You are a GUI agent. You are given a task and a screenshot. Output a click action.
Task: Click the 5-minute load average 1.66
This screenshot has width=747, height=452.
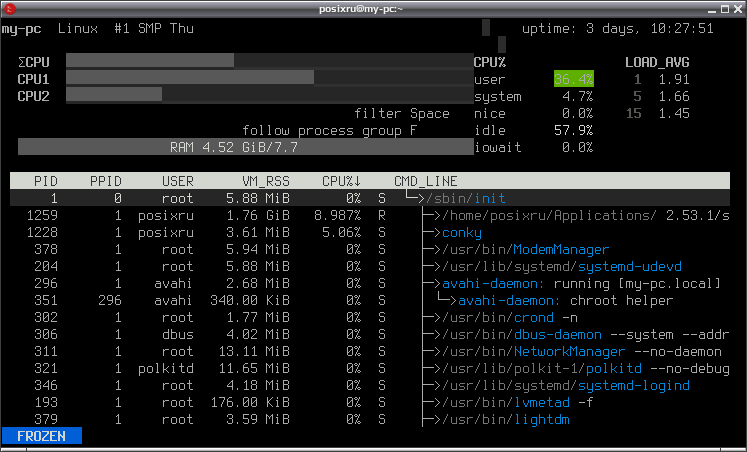pos(674,97)
